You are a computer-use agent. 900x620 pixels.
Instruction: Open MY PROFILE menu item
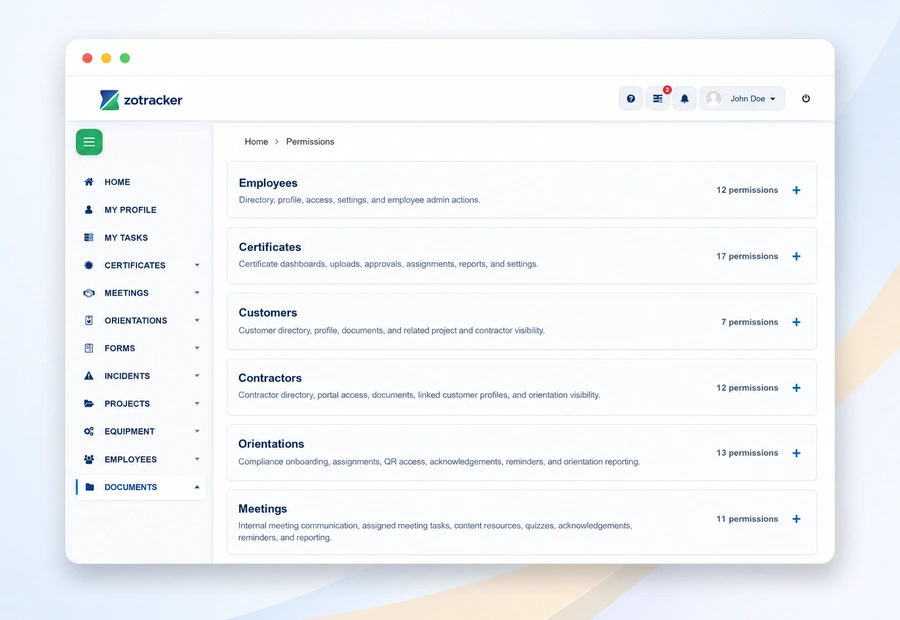pyautogui.click(x=130, y=210)
